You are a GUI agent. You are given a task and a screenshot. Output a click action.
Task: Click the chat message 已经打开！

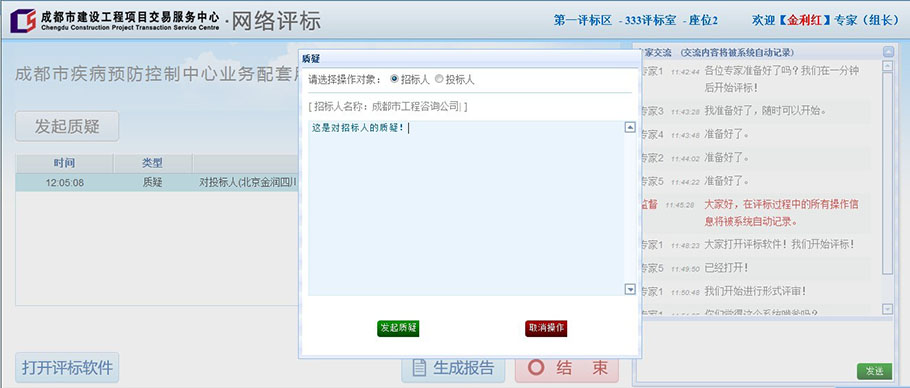(726, 268)
